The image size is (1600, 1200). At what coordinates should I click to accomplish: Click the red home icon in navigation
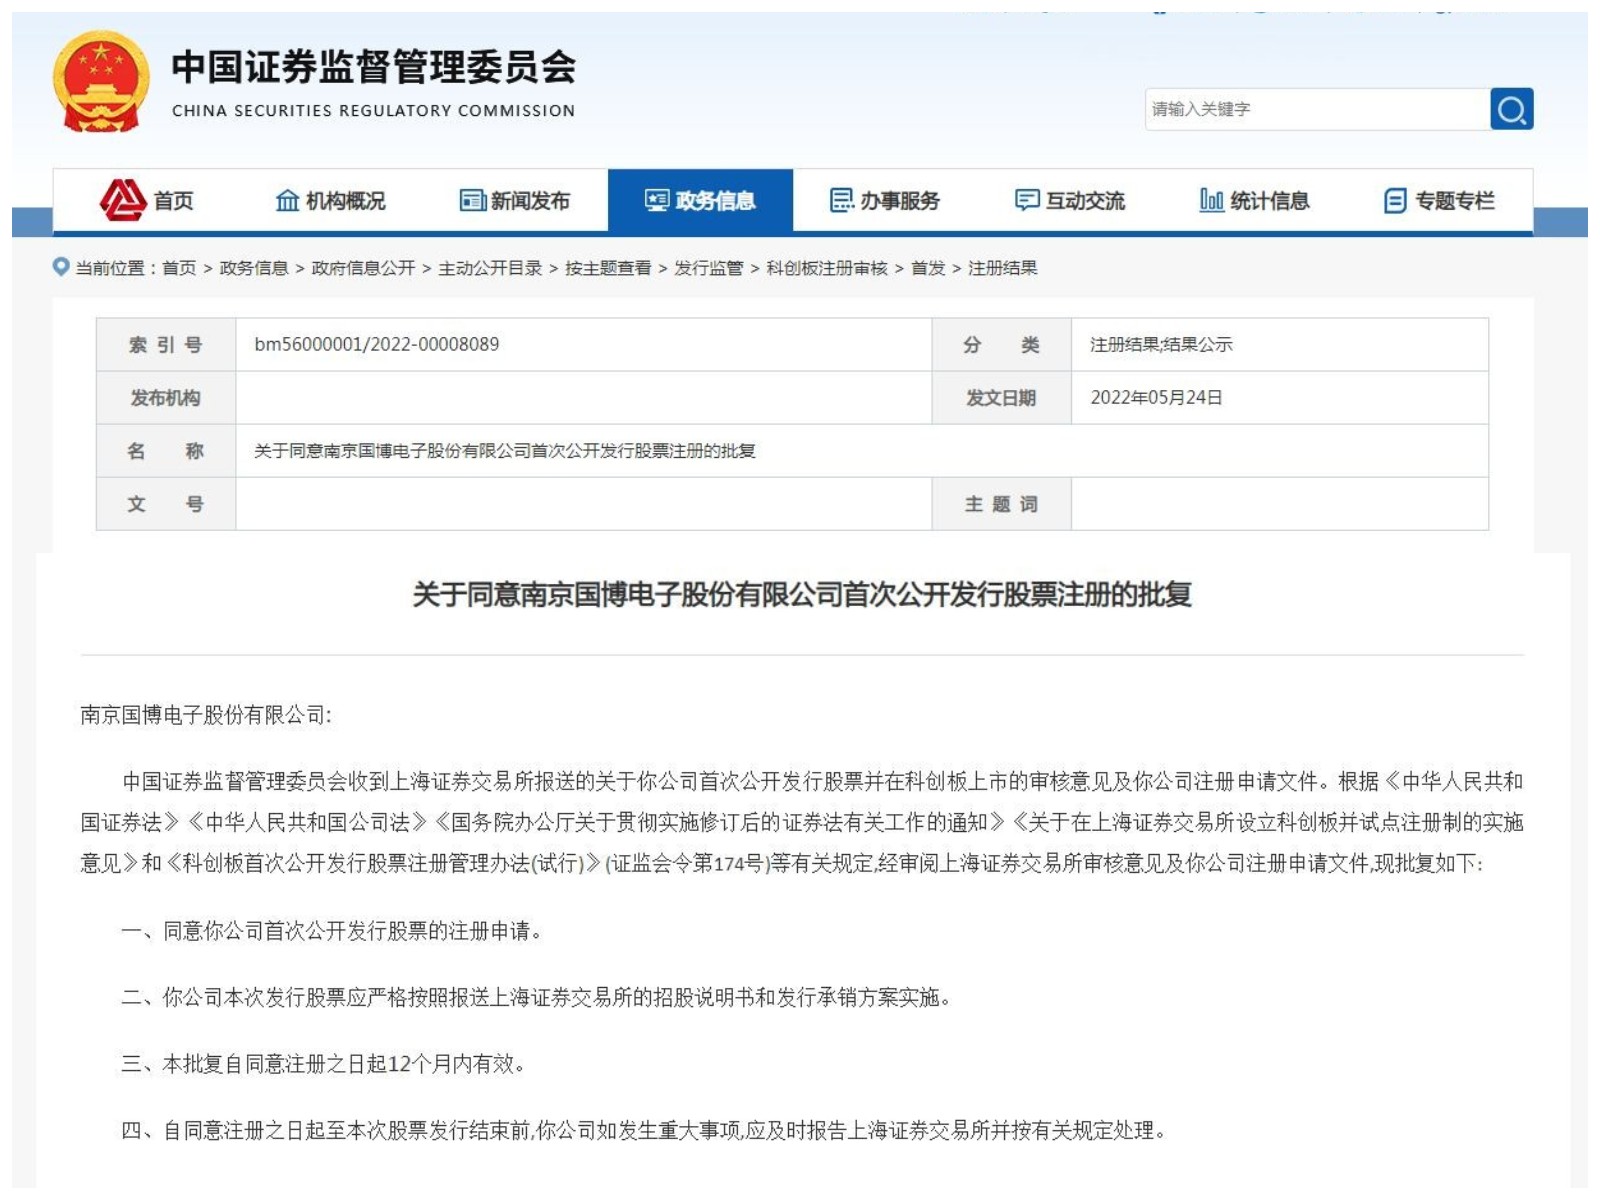pos(123,200)
